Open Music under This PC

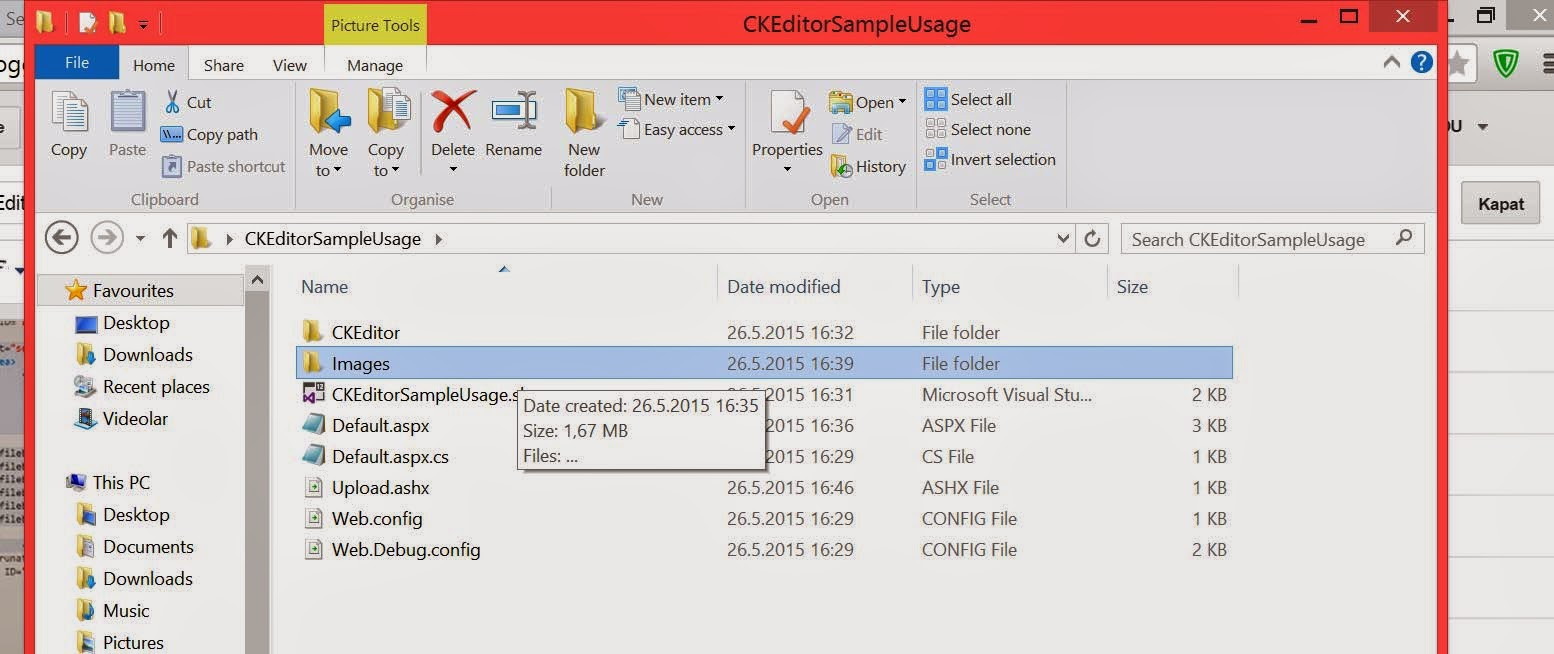(x=113, y=611)
